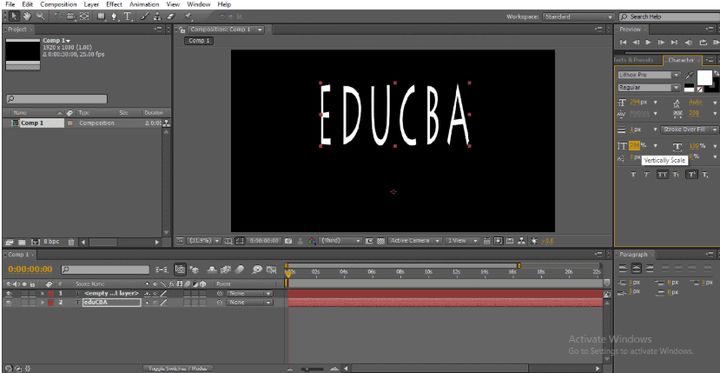Toggle the Small Caps button
Image resolution: width=720 pixels, height=373 pixels.
point(676,175)
